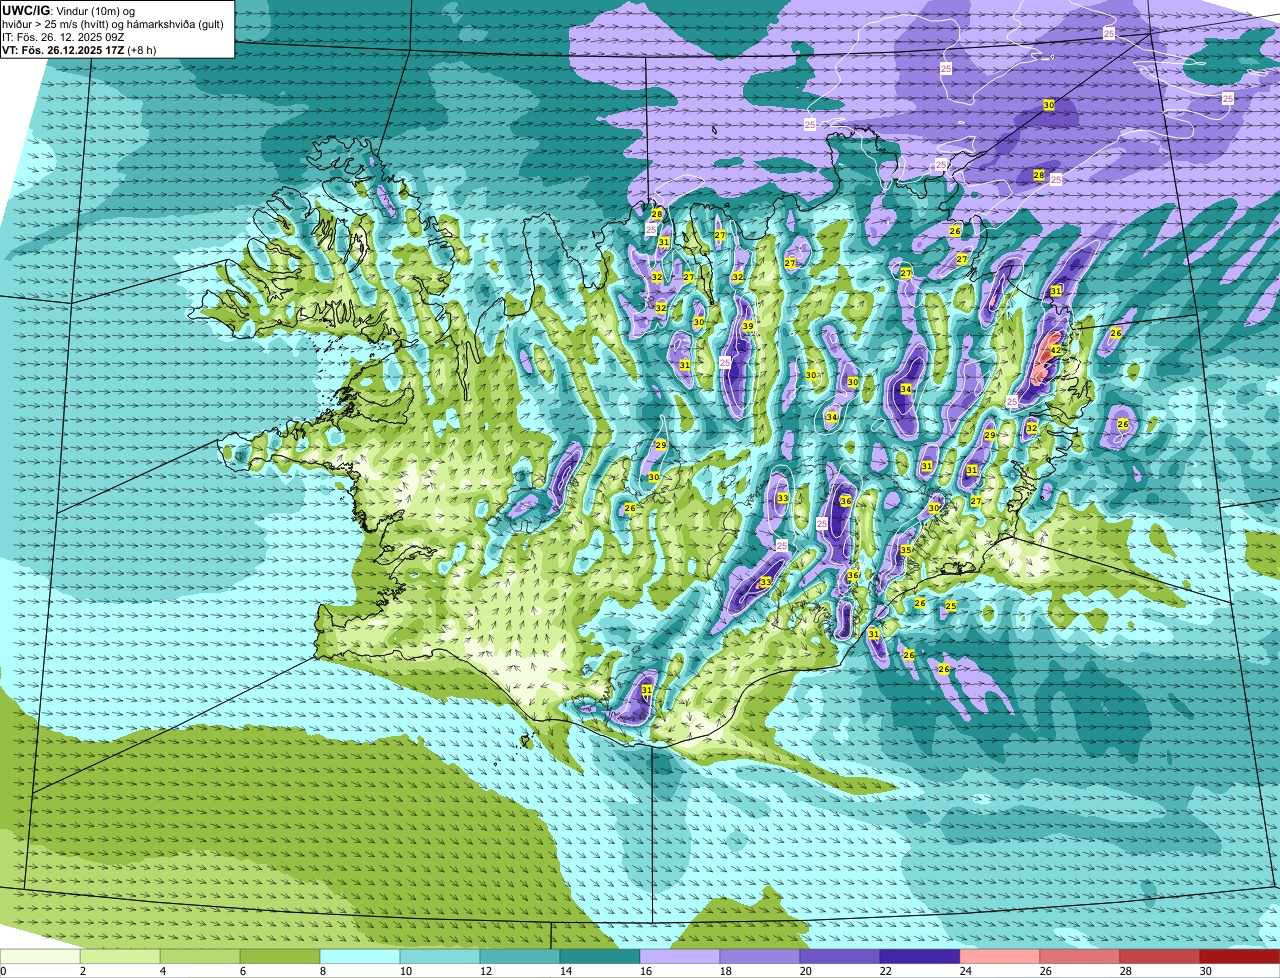The width and height of the screenshot is (1280, 978).
Task: Click the legend swatch between 26 and 28
Action: point(1080,956)
